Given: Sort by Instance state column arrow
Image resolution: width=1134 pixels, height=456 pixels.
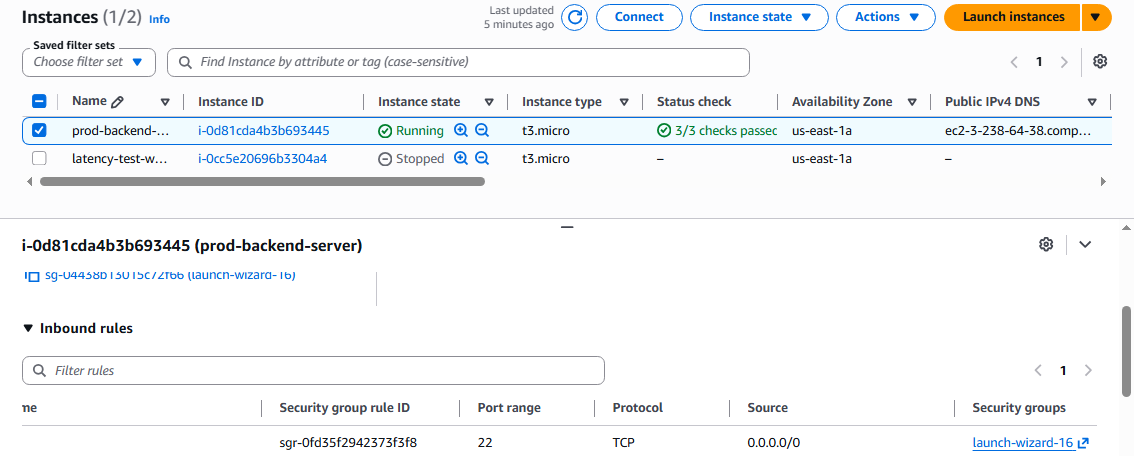Looking at the screenshot, I should tap(489, 102).
